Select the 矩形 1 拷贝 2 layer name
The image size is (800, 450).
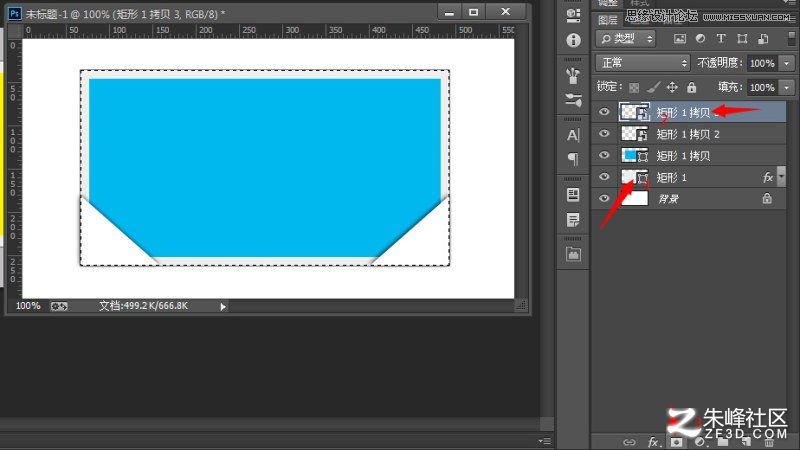pyautogui.click(x=688, y=134)
